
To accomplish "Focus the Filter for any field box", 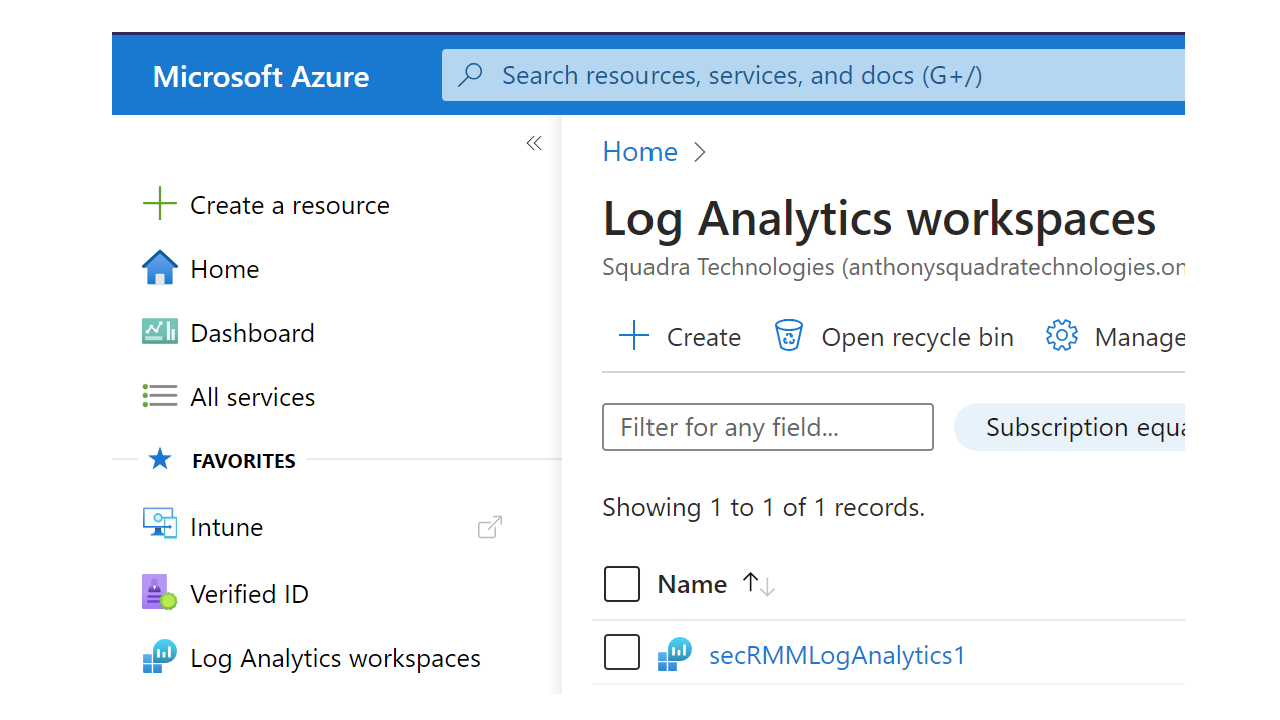I will point(768,427).
